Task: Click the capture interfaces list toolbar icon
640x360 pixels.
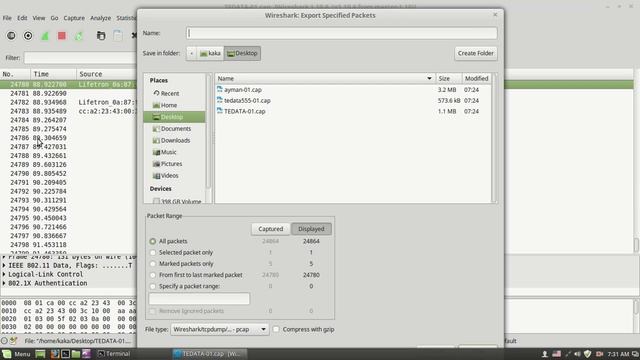Action: pos(11,36)
